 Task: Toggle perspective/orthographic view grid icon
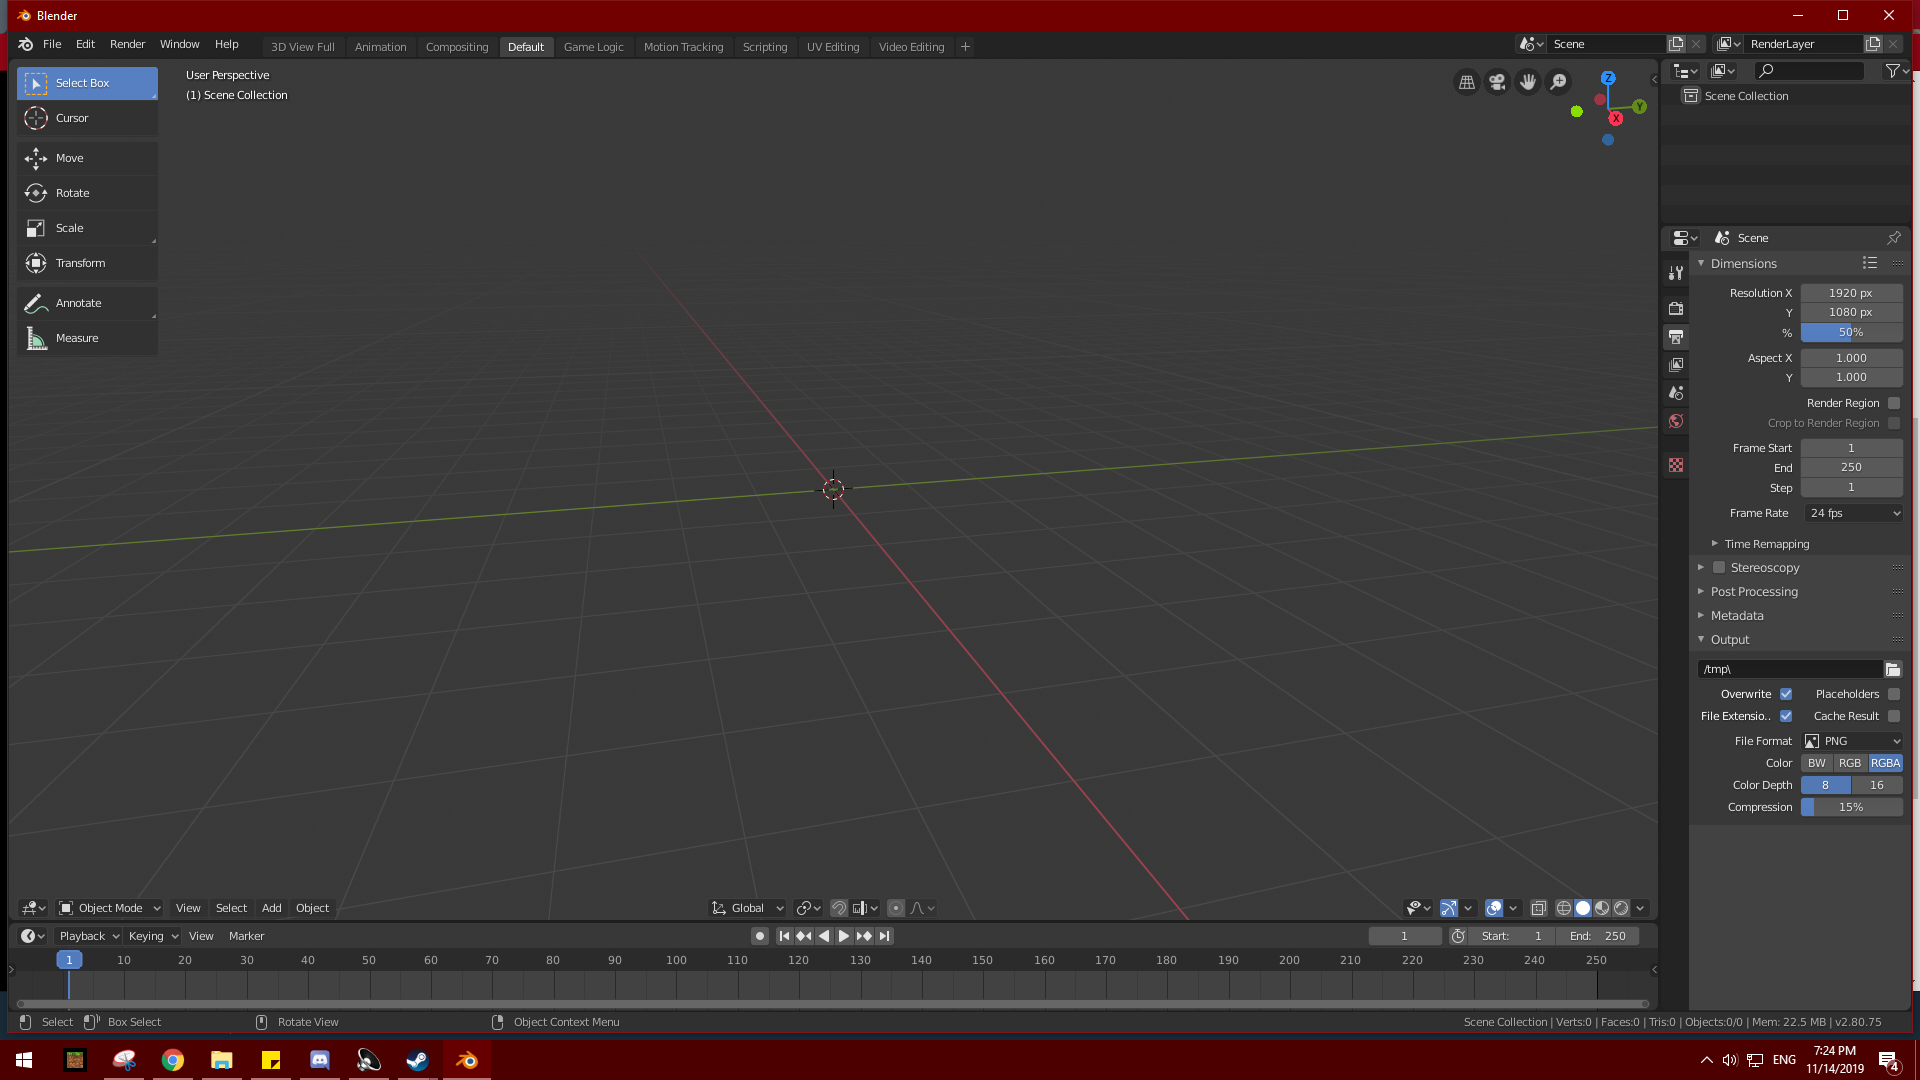(x=1467, y=83)
